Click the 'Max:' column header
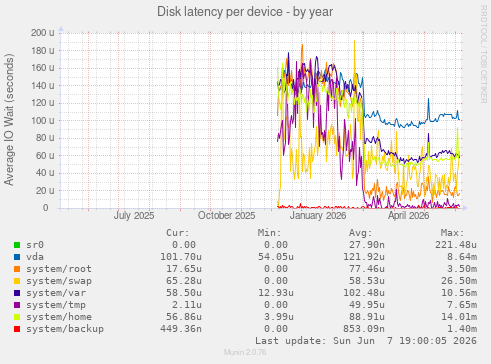Viewport: 491px width, 364px height. [452, 233]
